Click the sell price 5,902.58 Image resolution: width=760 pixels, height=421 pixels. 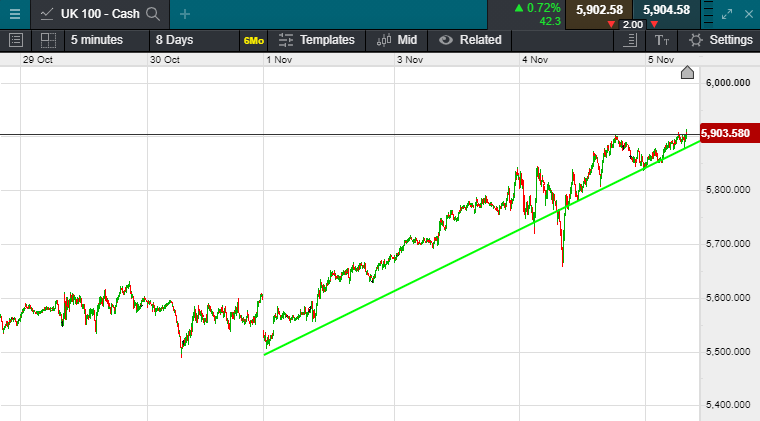599,10
